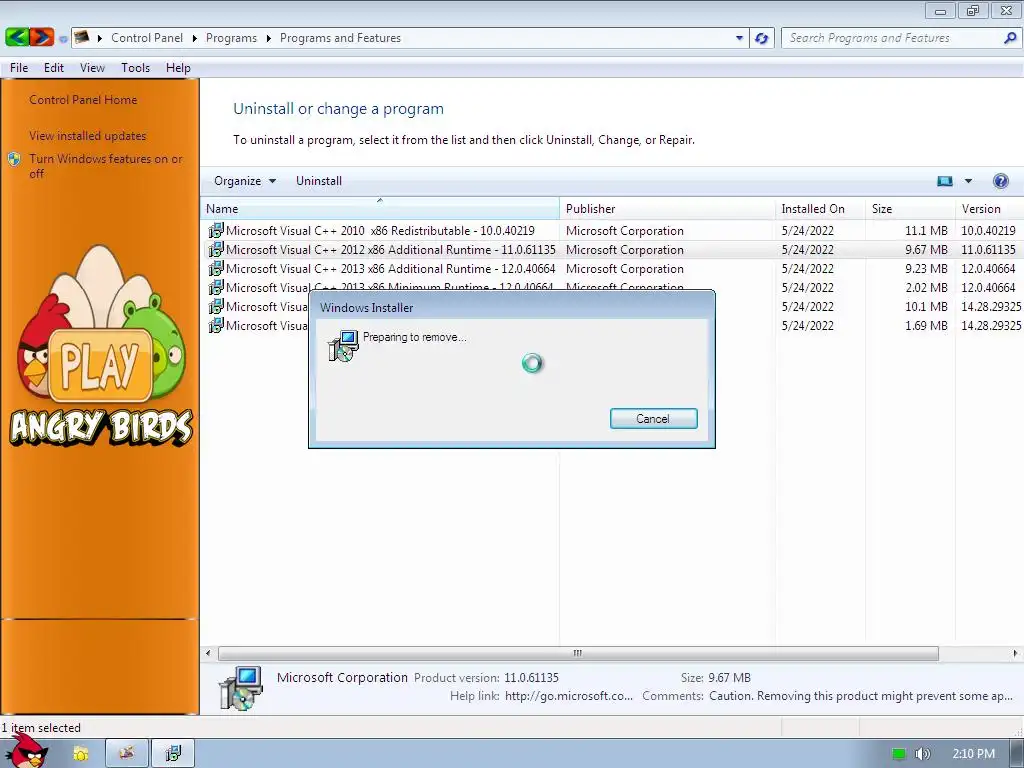Open the Edit menu
1024x768 pixels.
pyautogui.click(x=54, y=68)
